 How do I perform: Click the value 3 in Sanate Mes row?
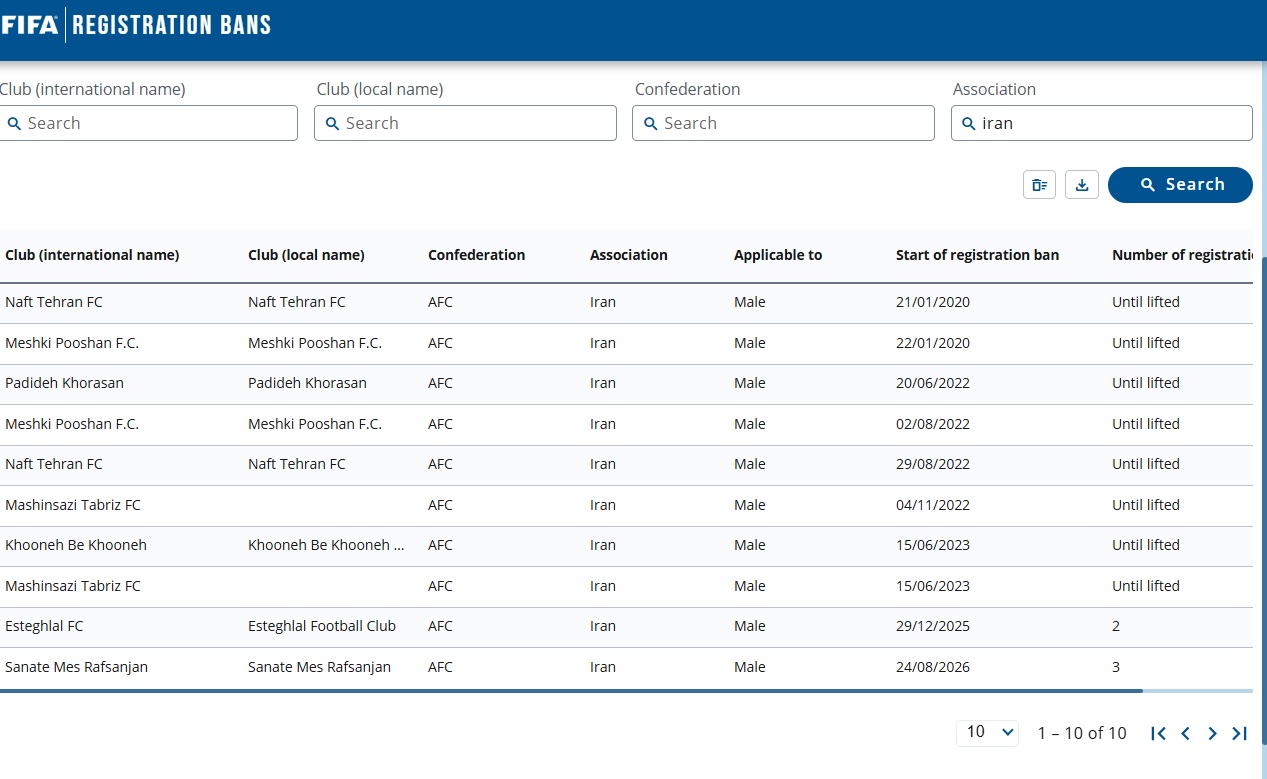click(1116, 667)
